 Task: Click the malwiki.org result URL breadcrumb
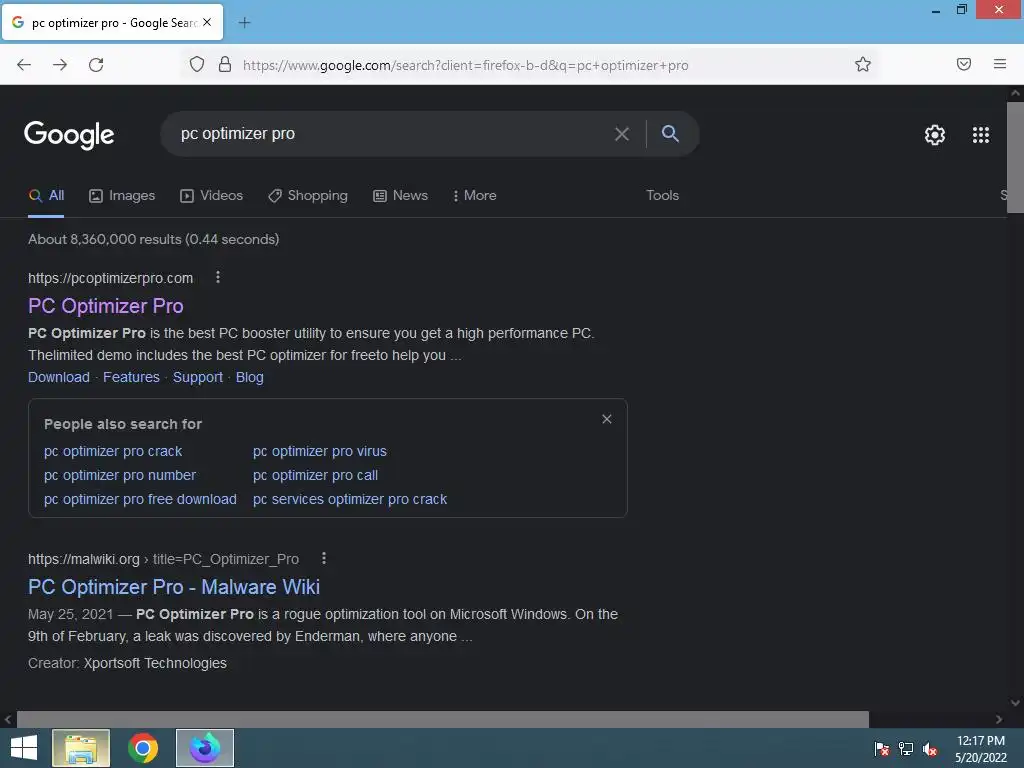(163, 559)
